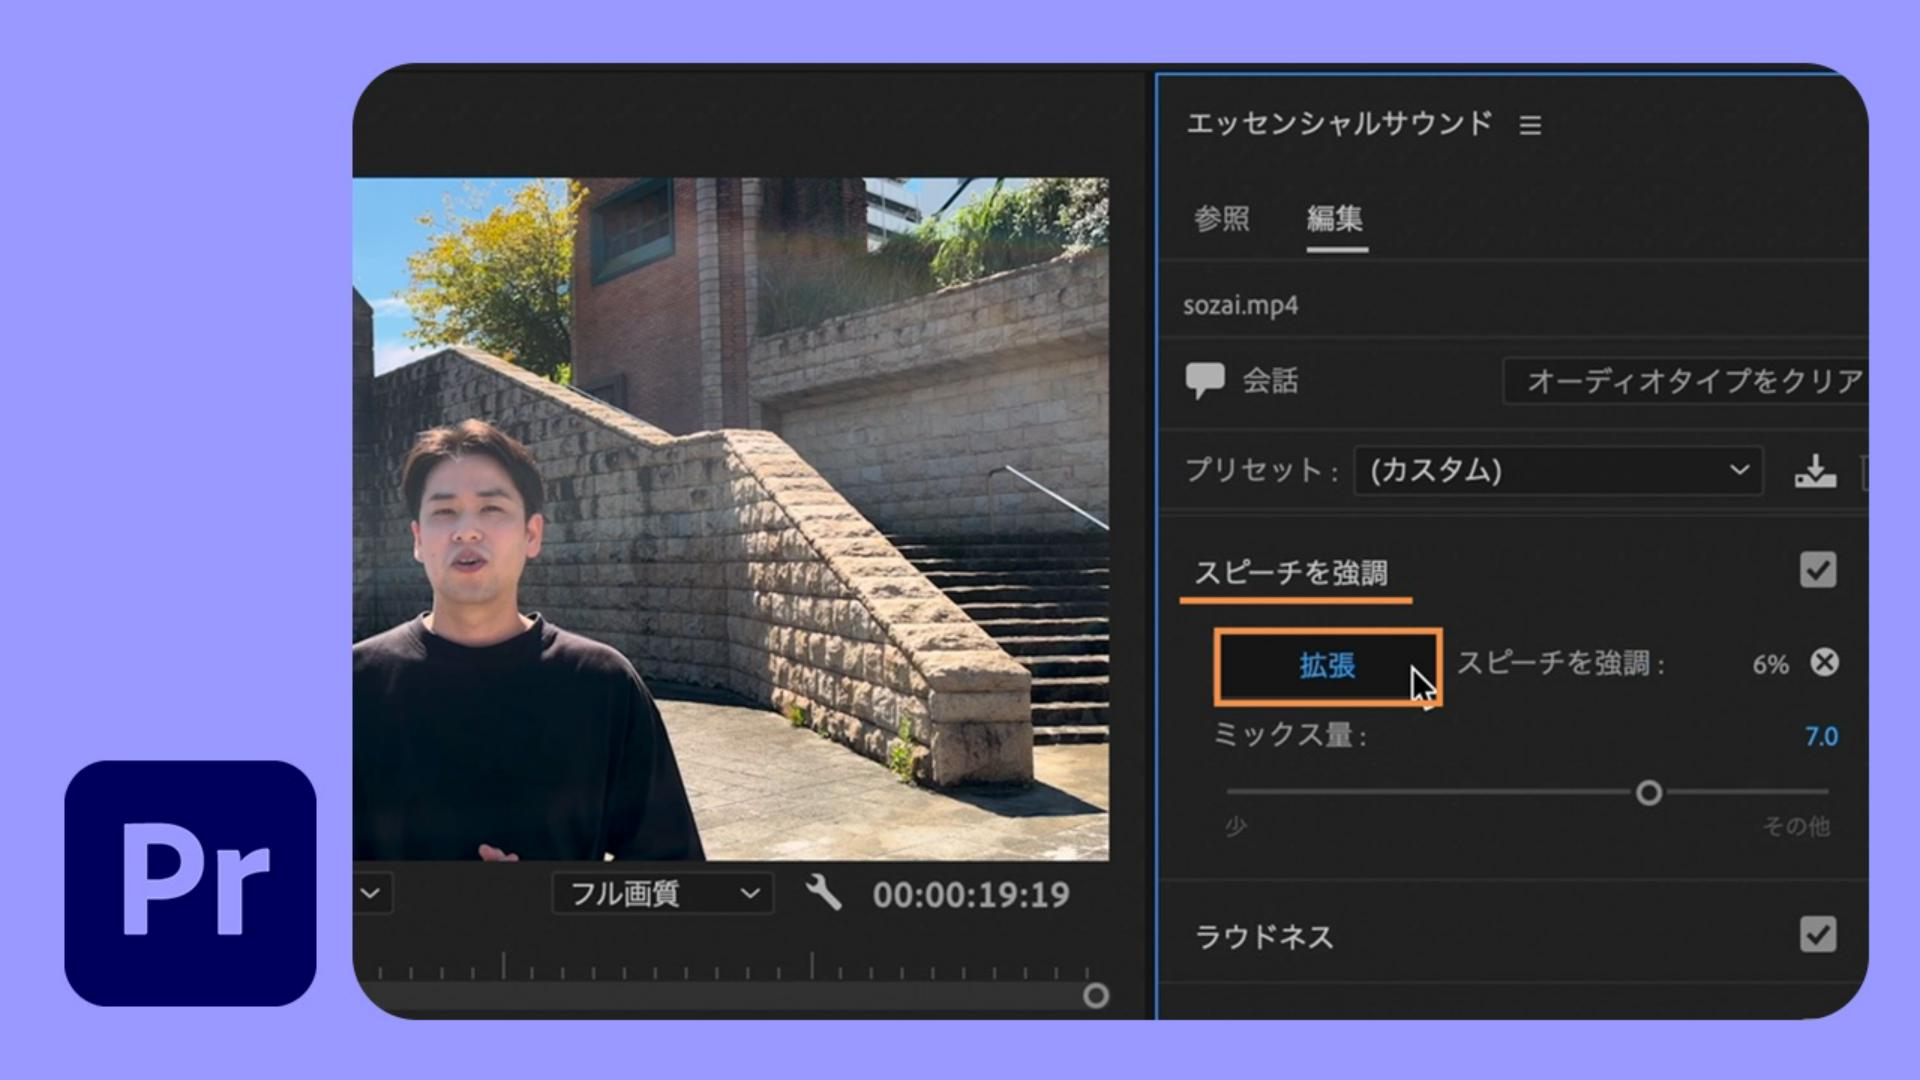Click the Premiere Pro Pr logo
The image size is (1920, 1080).
pos(190,883)
